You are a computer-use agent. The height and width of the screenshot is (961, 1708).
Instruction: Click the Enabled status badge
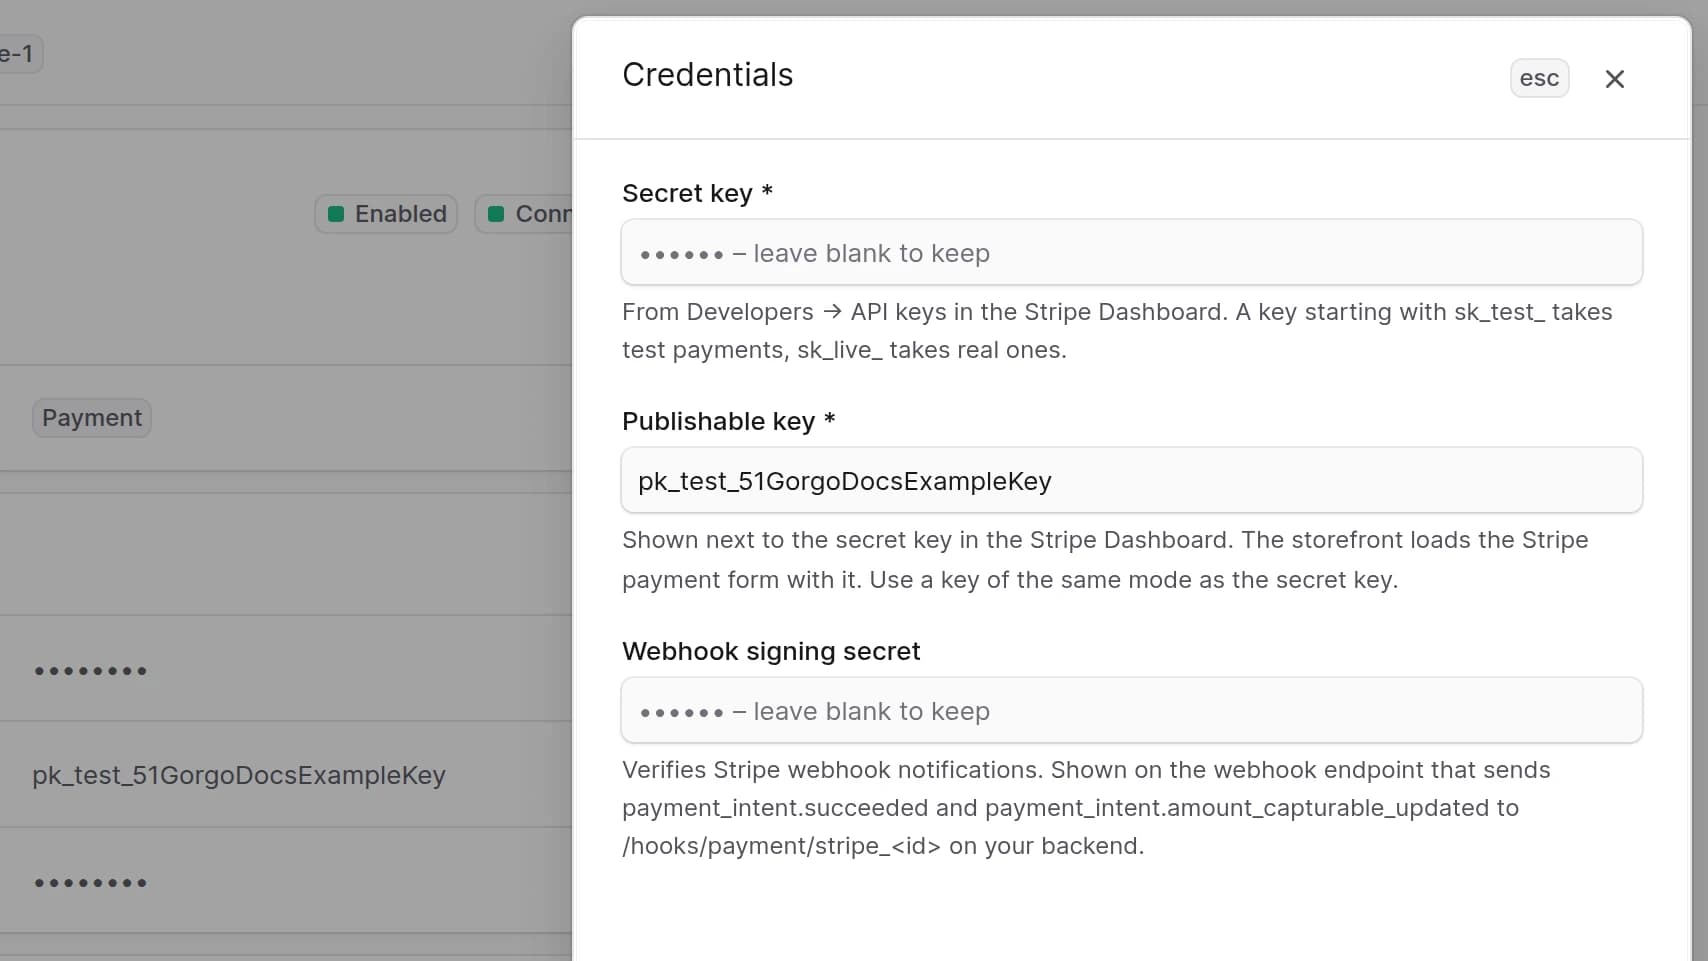pos(386,214)
